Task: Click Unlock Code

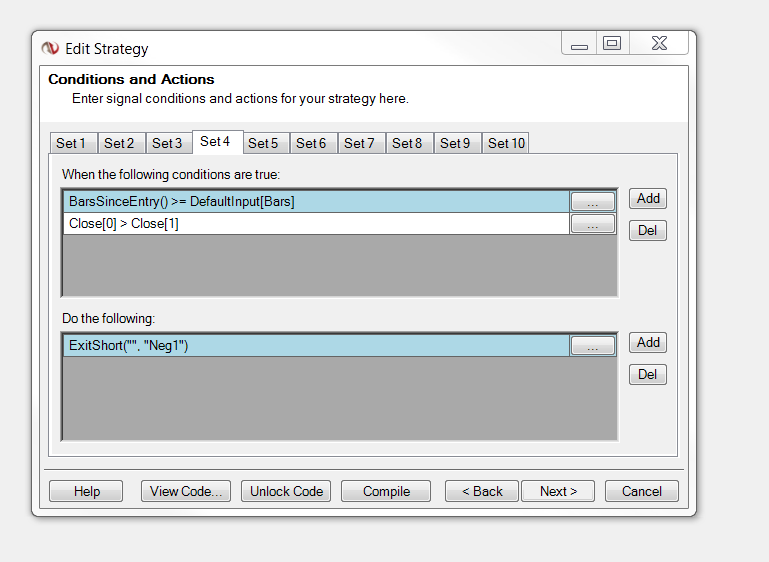Action: point(286,491)
